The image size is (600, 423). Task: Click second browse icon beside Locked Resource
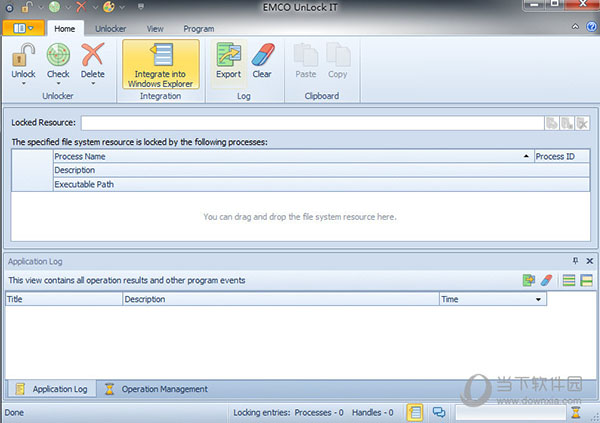point(567,123)
